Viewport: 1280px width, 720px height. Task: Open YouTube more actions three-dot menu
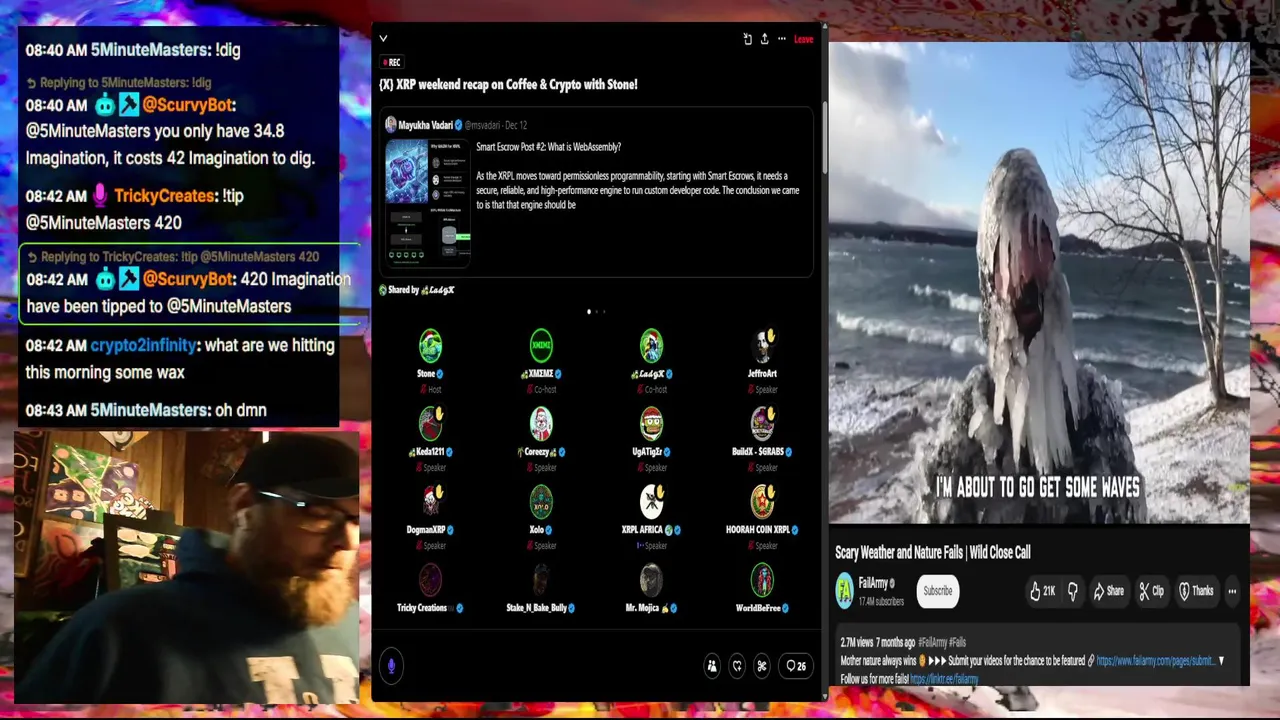pos(1232,591)
